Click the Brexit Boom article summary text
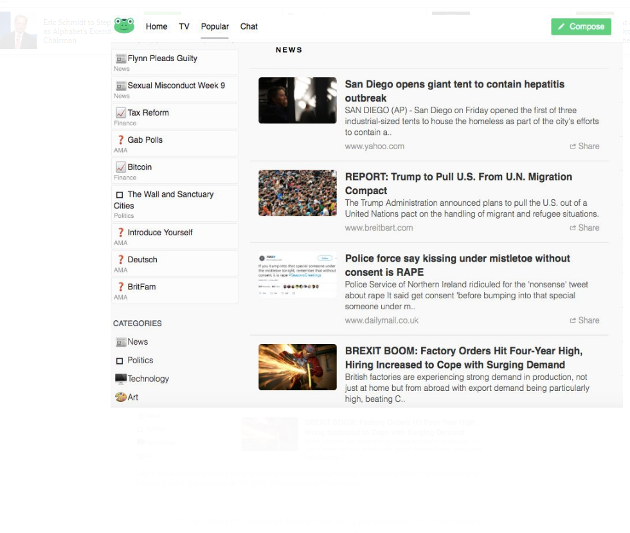 [x=467, y=388]
